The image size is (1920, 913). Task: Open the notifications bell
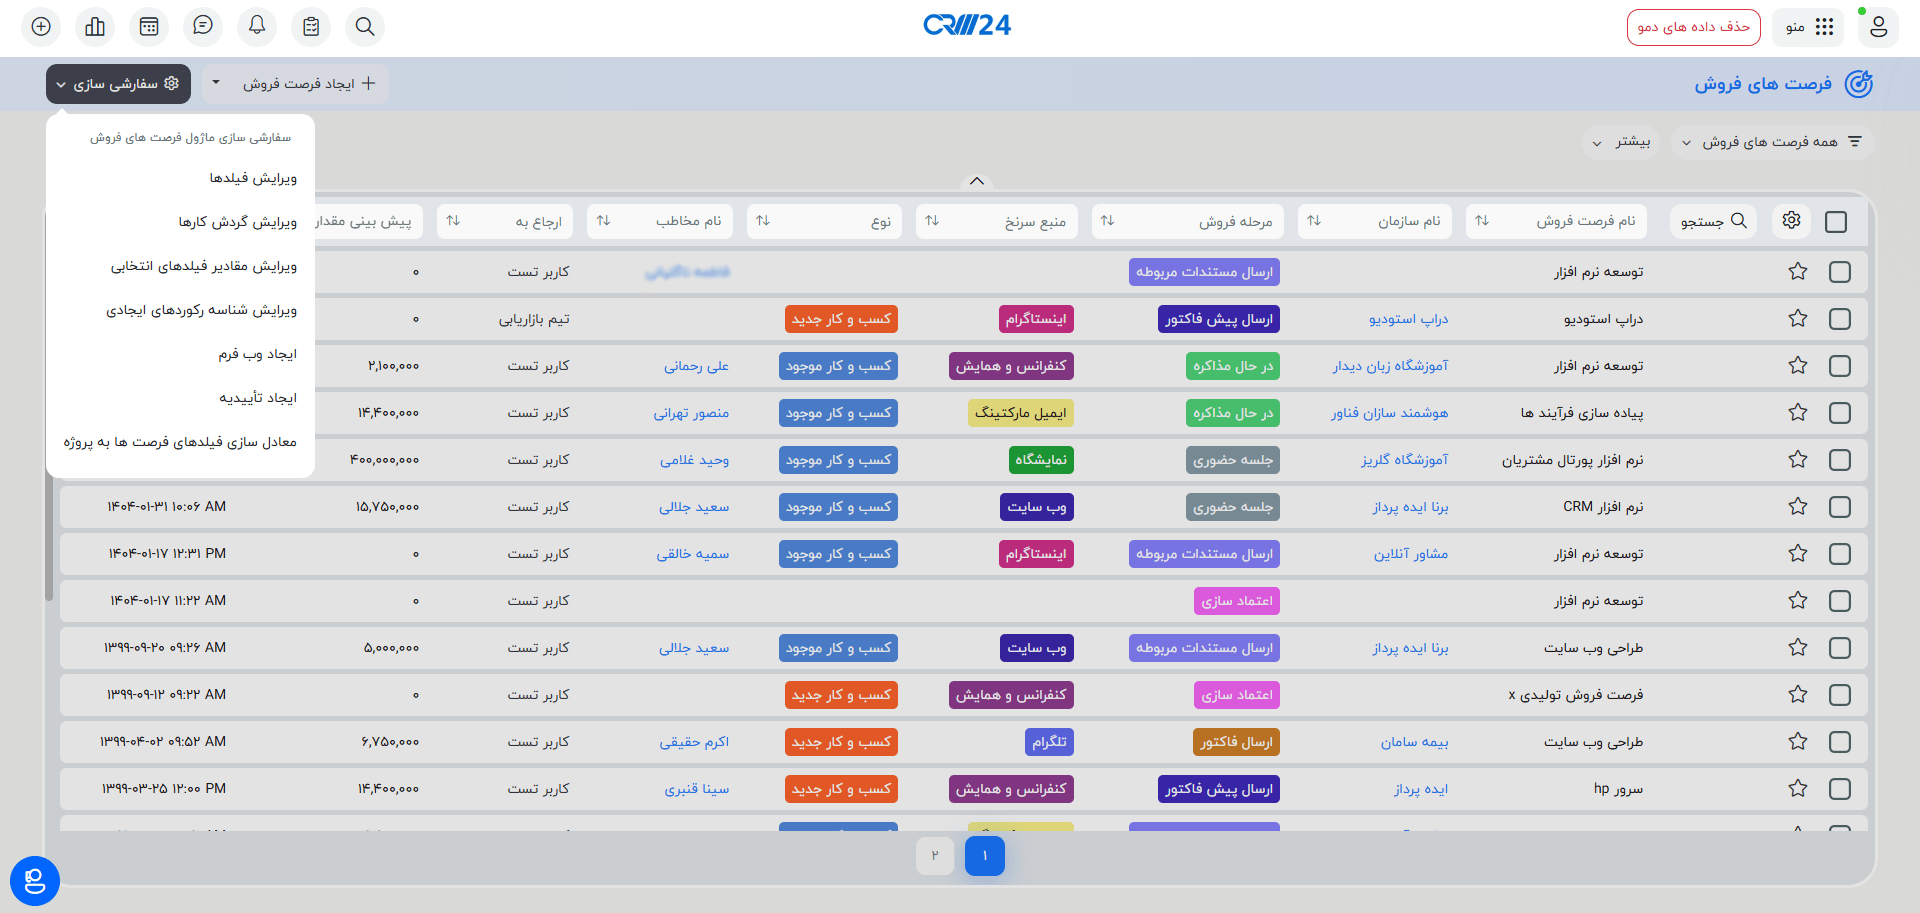coord(257,27)
